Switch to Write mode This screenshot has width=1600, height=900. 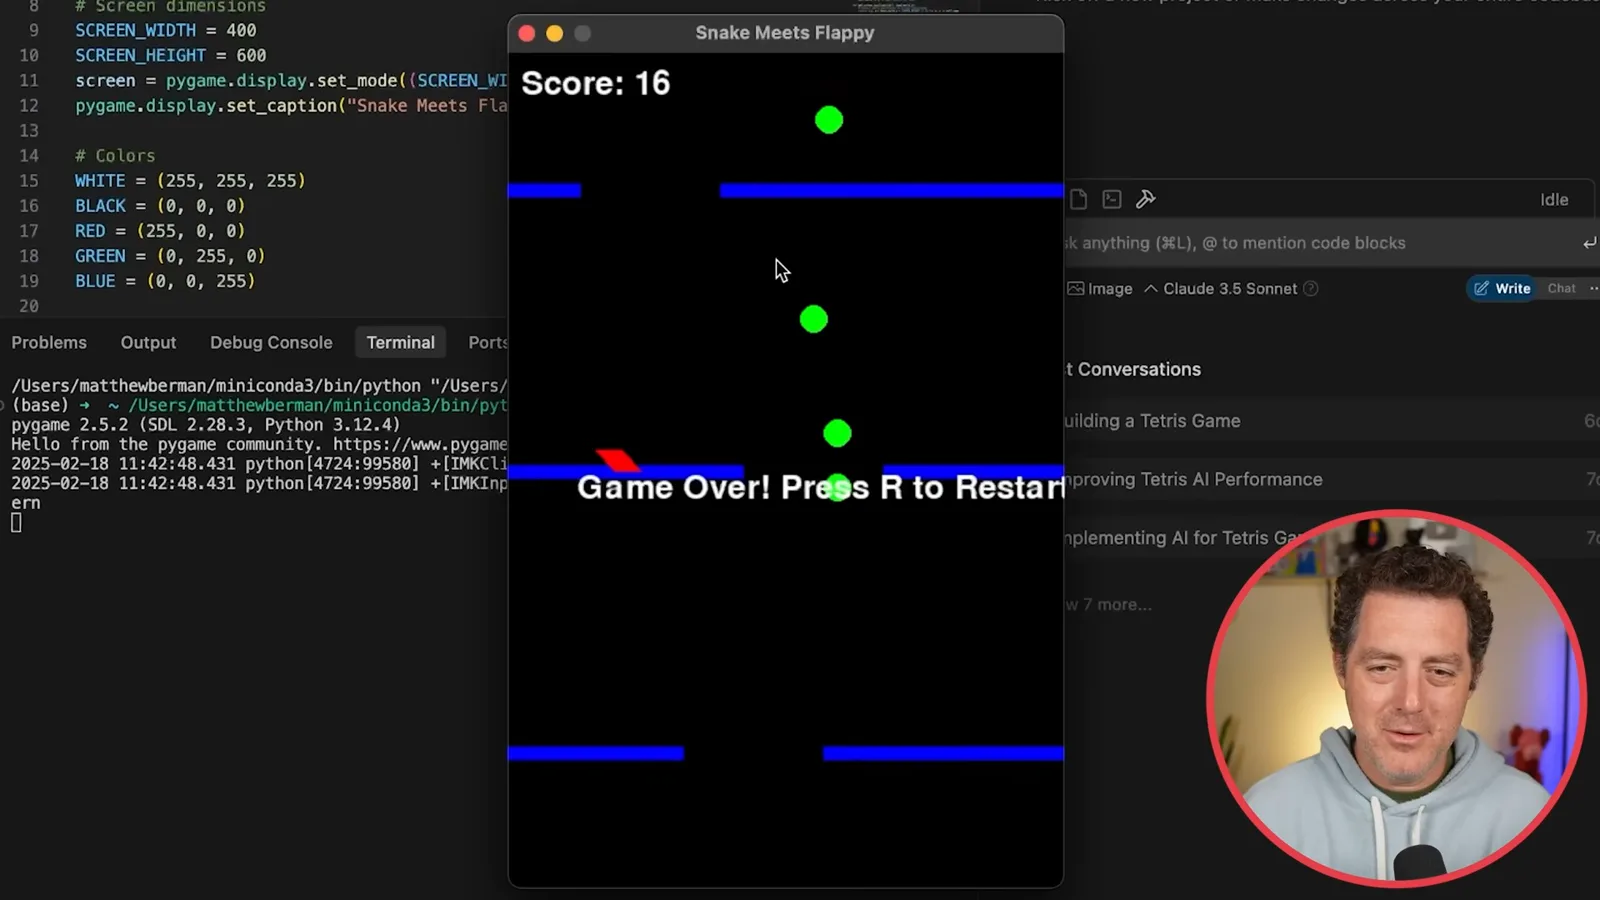(1502, 289)
